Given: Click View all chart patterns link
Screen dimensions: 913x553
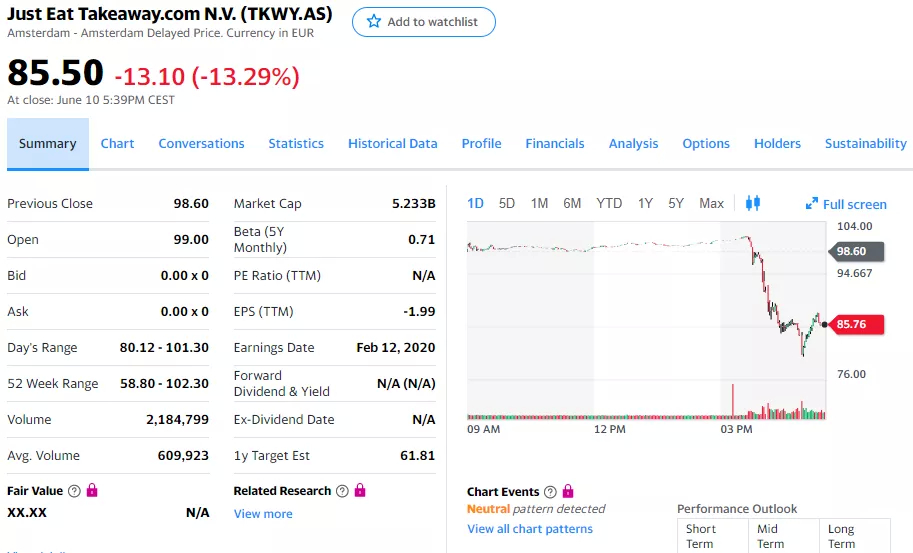Looking at the screenshot, I should [530, 529].
